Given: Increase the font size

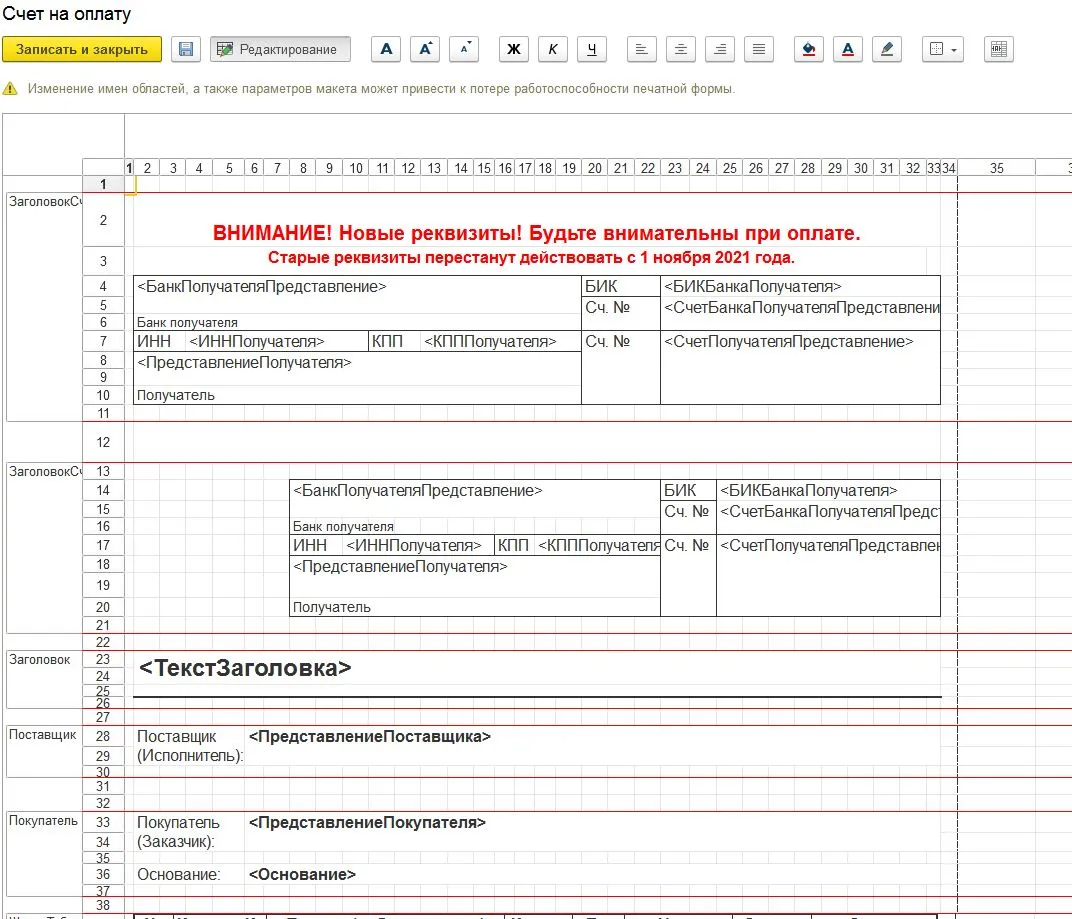Looking at the screenshot, I should 425,49.
